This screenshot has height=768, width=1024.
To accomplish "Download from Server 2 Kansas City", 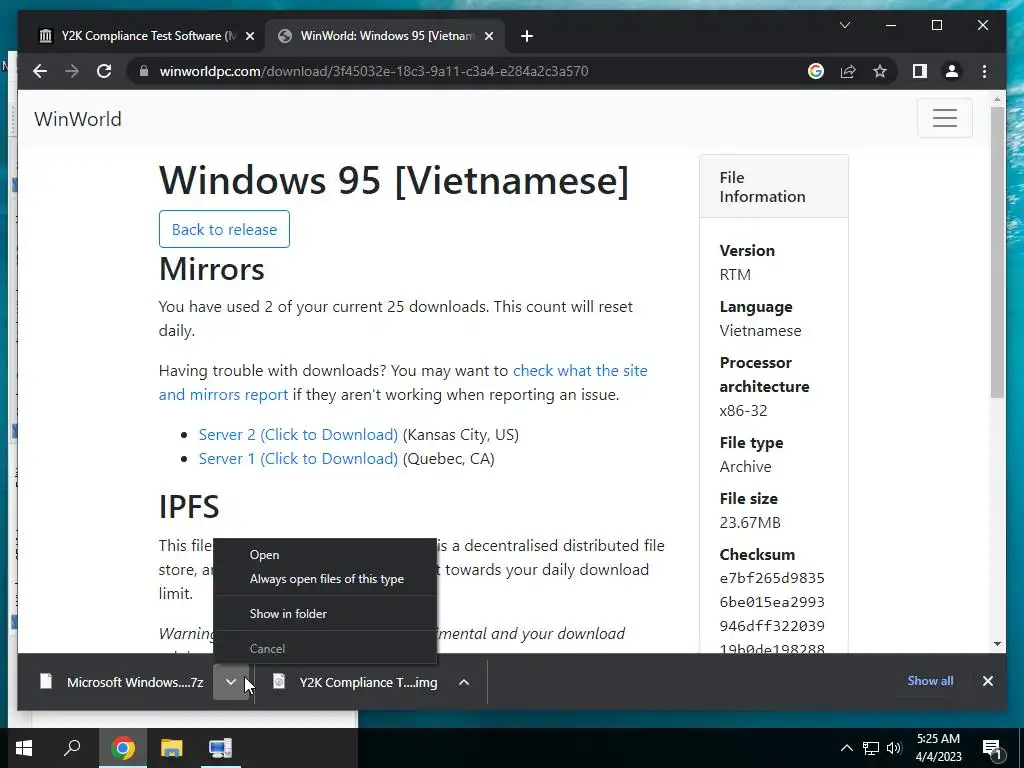I will pos(298,434).
